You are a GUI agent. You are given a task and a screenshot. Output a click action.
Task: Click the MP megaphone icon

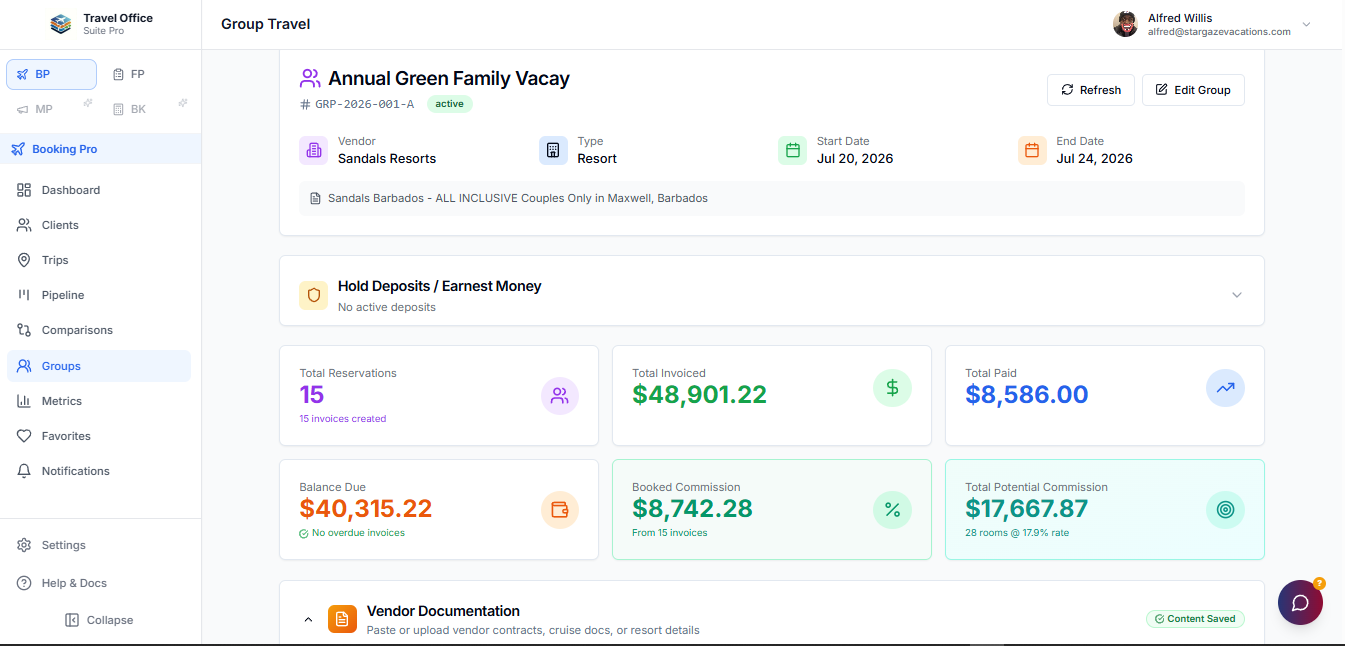pyautogui.click(x=20, y=108)
